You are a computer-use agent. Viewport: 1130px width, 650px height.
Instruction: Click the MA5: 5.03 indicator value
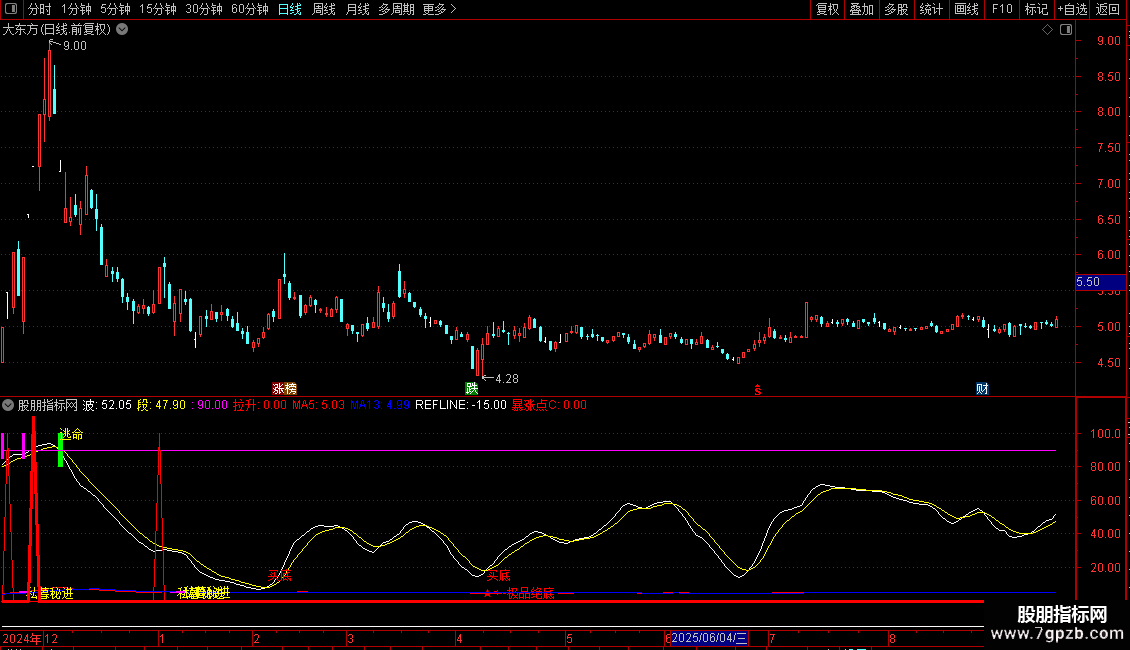(x=319, y=405)
